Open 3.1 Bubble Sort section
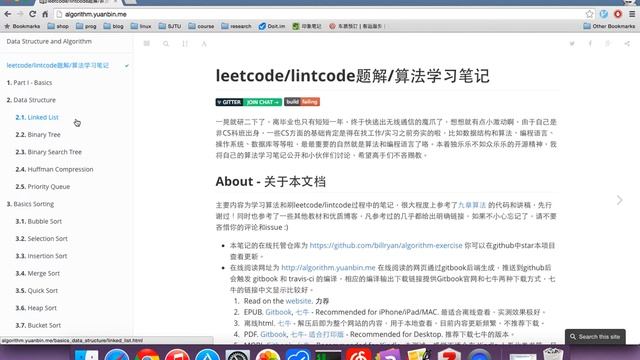This screenshot has height=360, width=640. (39, 221)
